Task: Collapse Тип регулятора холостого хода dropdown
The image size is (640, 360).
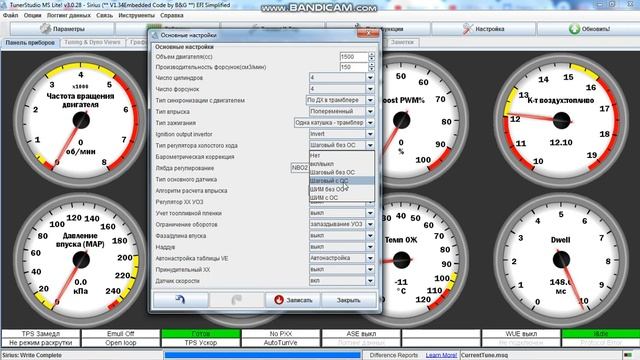Action: [370, 145]
